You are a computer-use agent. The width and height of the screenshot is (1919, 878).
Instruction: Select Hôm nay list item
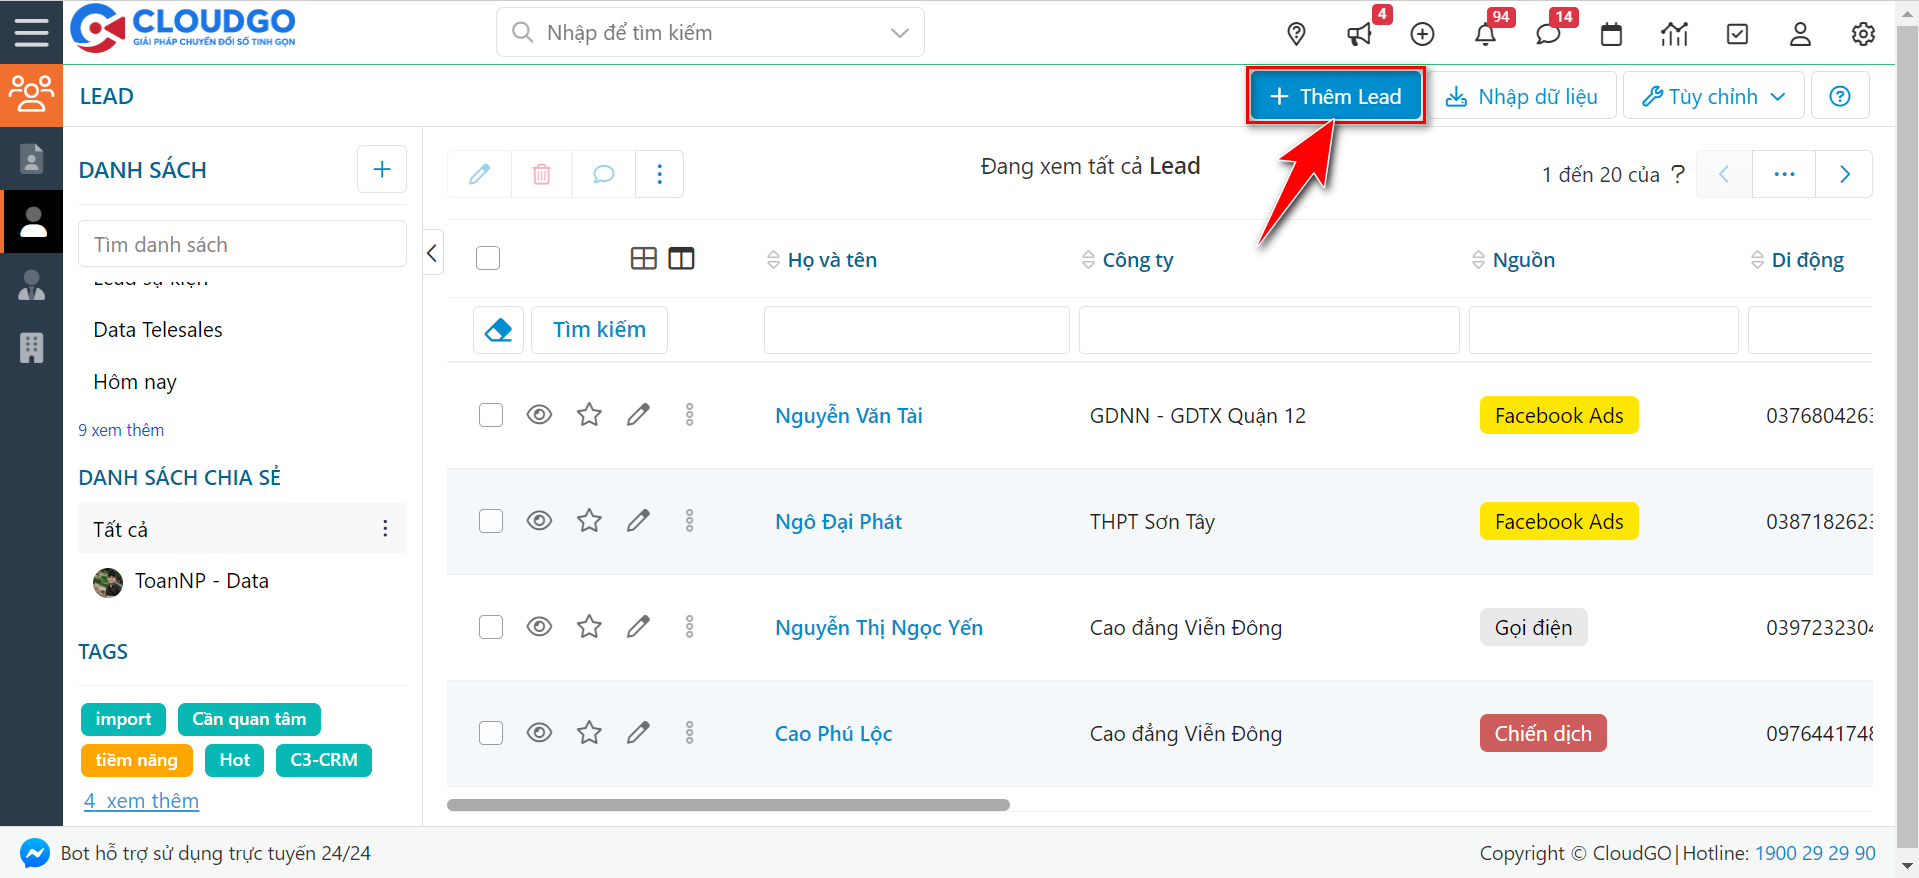point(135,382)
